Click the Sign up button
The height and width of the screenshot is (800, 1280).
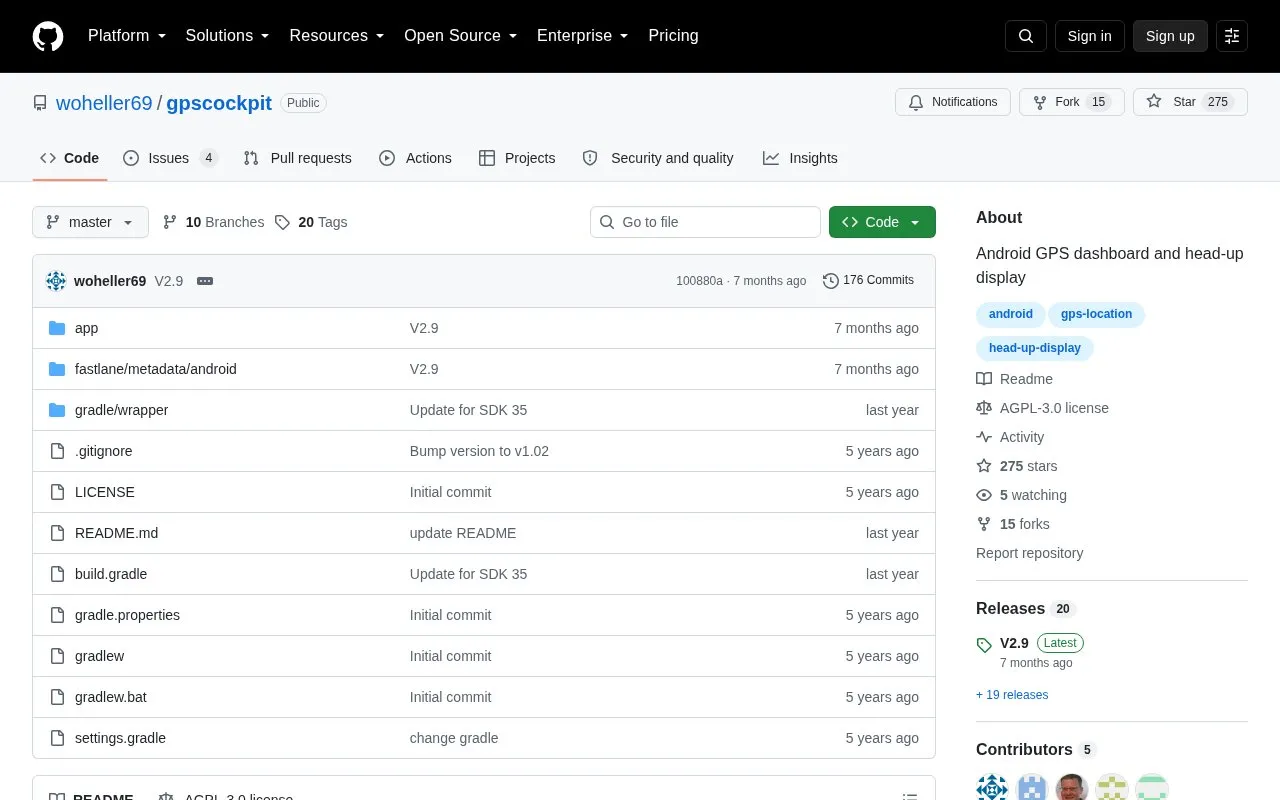coord(1170,36)
